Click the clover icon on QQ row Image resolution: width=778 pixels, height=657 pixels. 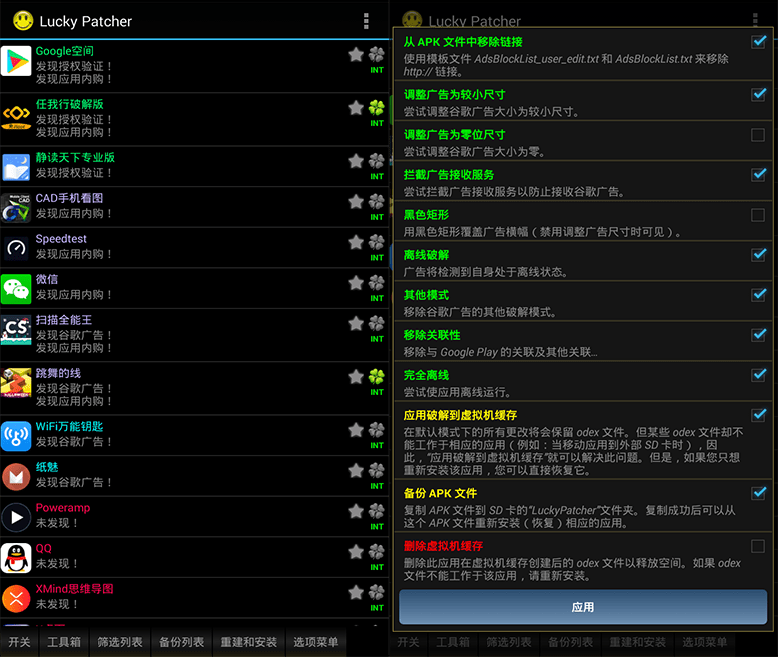(377, 552)
